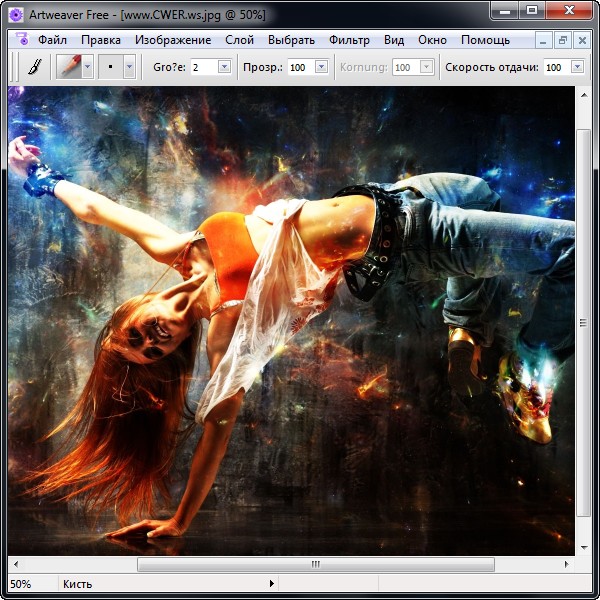Image resolution: width=600 pixels, height=600 pixels.
Task: Open the Слой menu
Action: click(240, 40)
